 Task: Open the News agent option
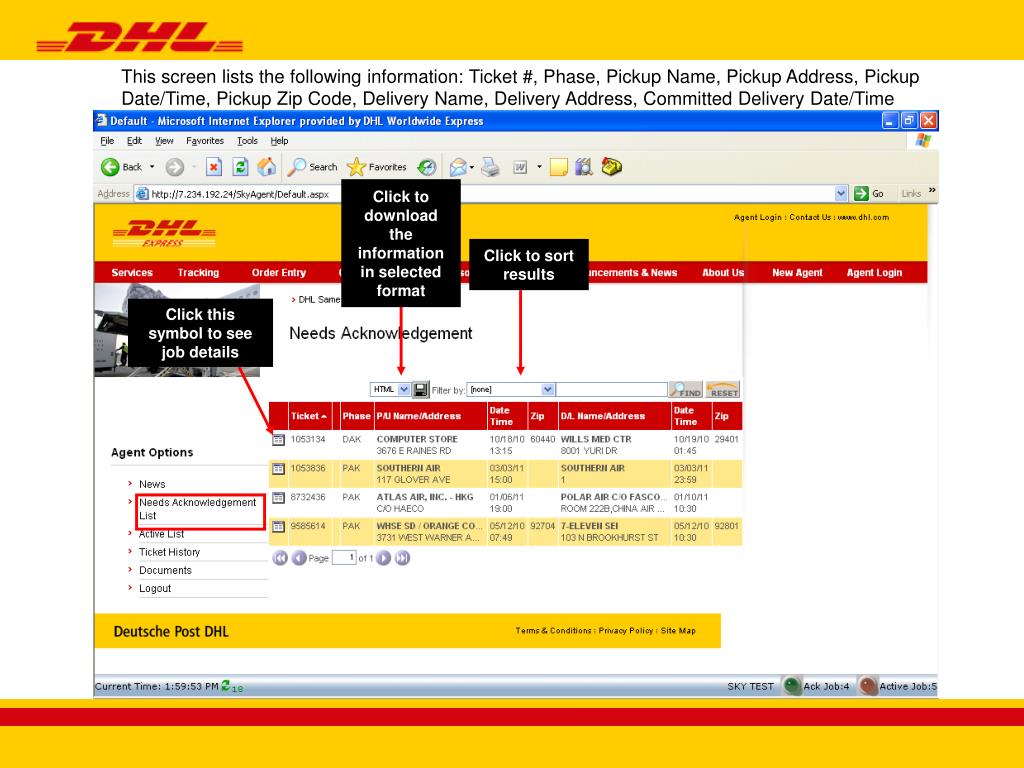point(152,485)
